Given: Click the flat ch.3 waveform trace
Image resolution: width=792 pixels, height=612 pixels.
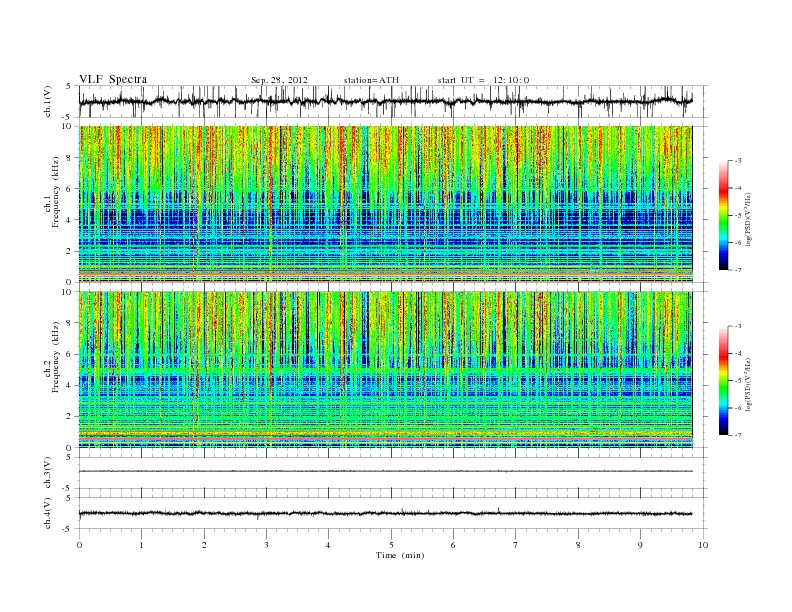Looking at the screenshot, I should click(386, 471).
